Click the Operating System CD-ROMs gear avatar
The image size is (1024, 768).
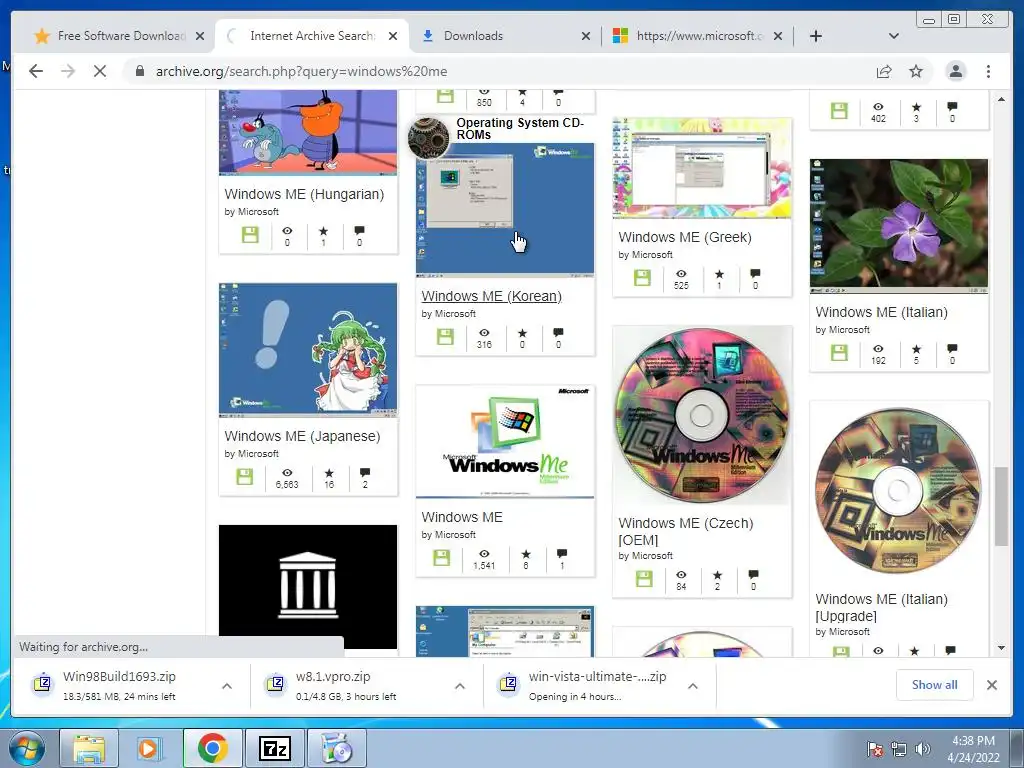[428, 138]
